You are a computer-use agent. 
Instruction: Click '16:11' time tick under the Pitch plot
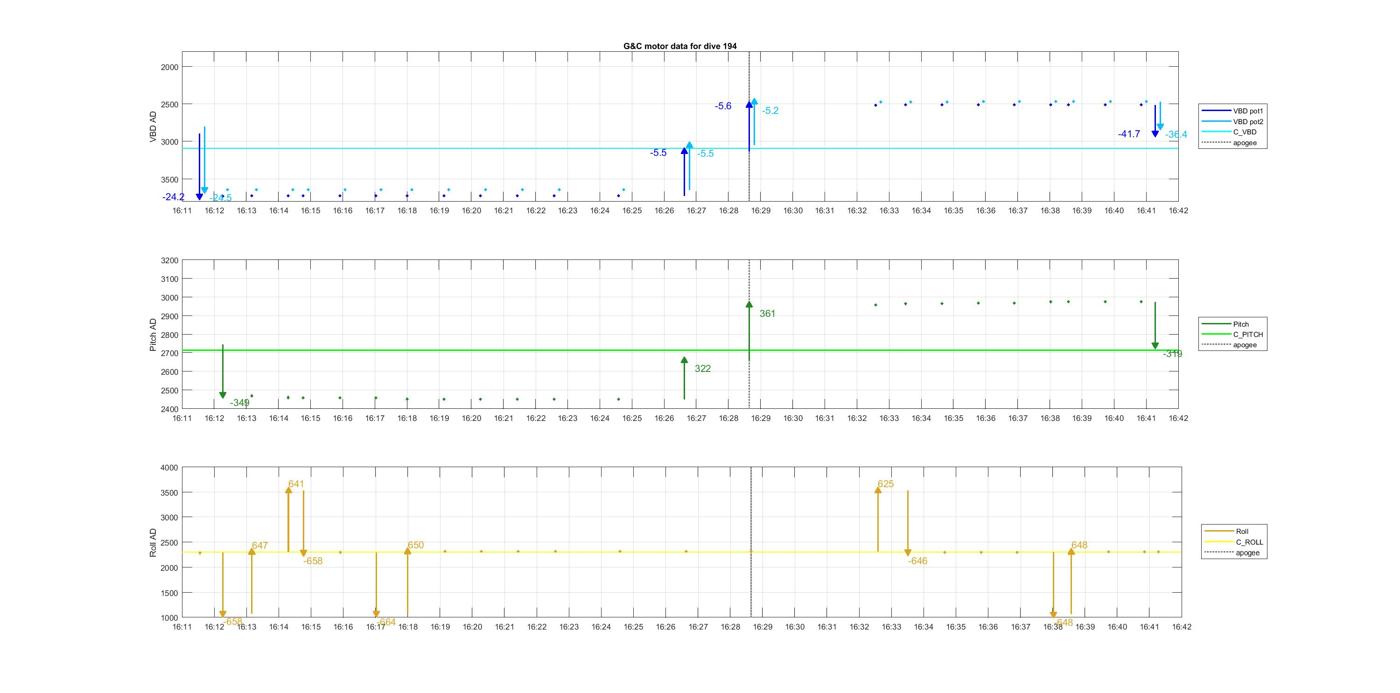[x=182, y=419]
